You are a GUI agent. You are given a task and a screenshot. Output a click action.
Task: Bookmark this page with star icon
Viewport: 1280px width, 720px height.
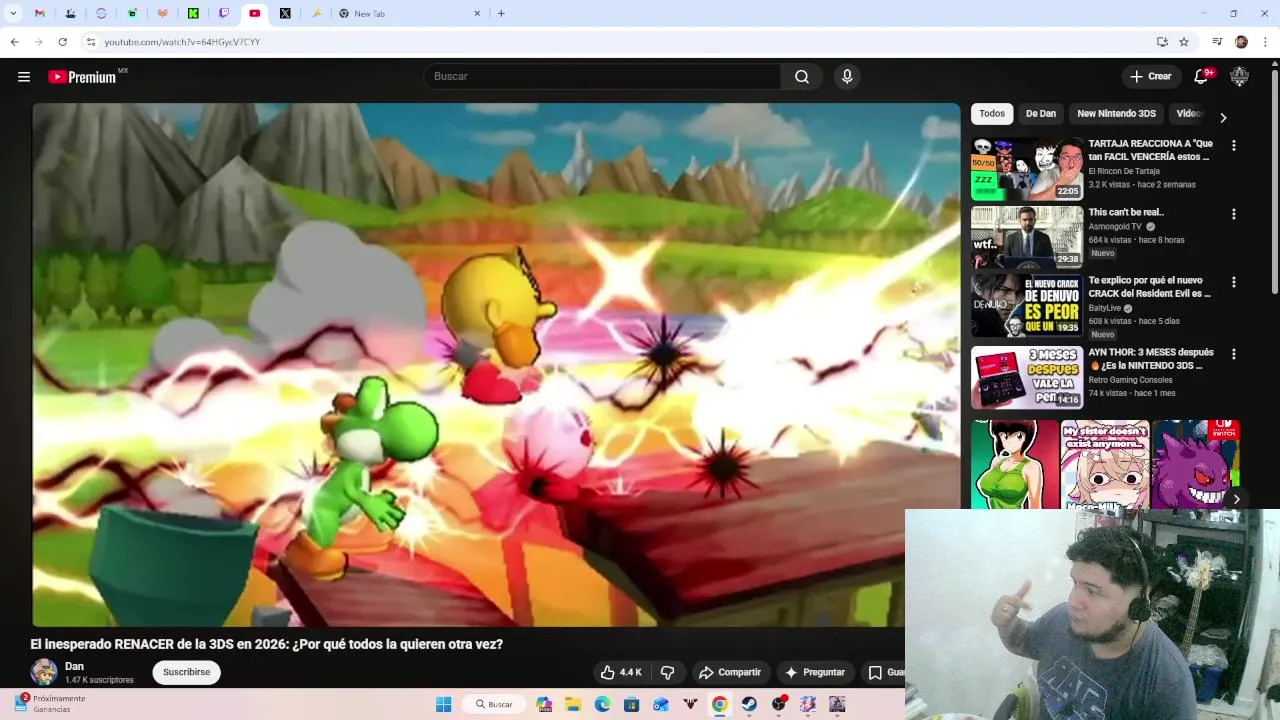(x=1184, y=42)
